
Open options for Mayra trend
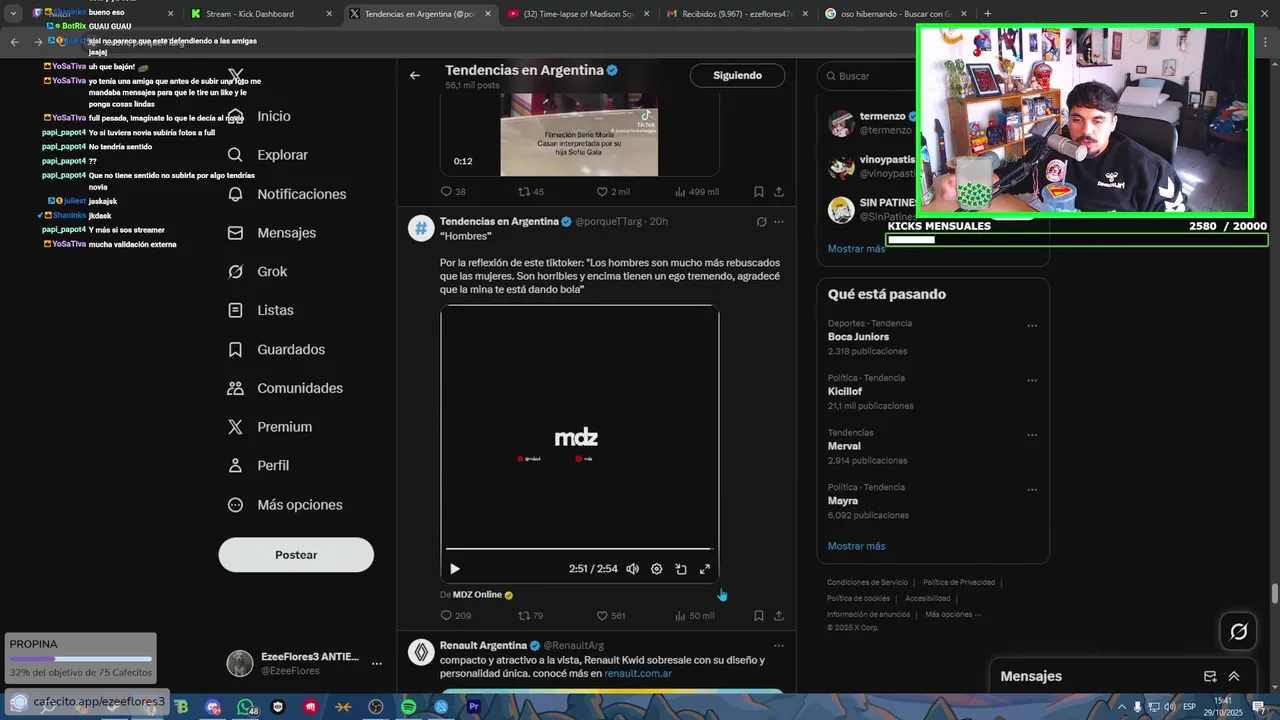point(1032,490)
